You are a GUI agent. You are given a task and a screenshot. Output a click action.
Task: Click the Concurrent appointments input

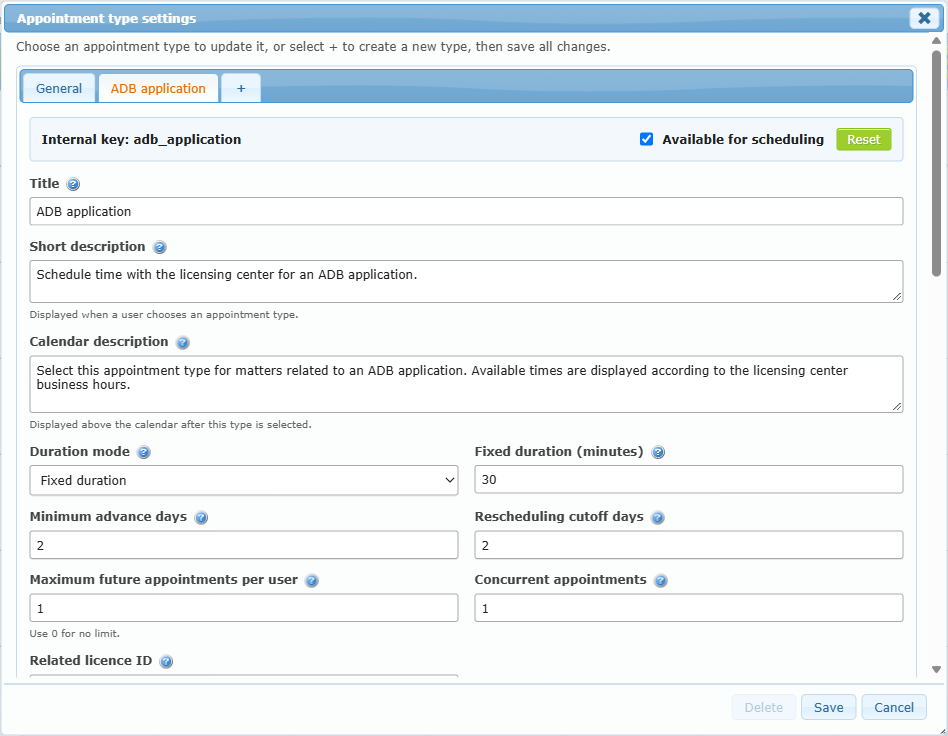pos(689,608)
